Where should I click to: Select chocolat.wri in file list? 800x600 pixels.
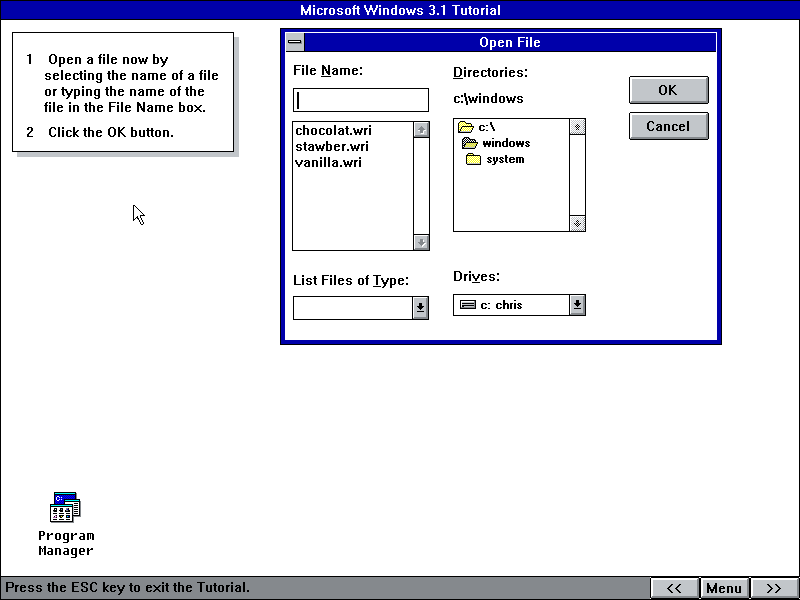click(334, 130)
